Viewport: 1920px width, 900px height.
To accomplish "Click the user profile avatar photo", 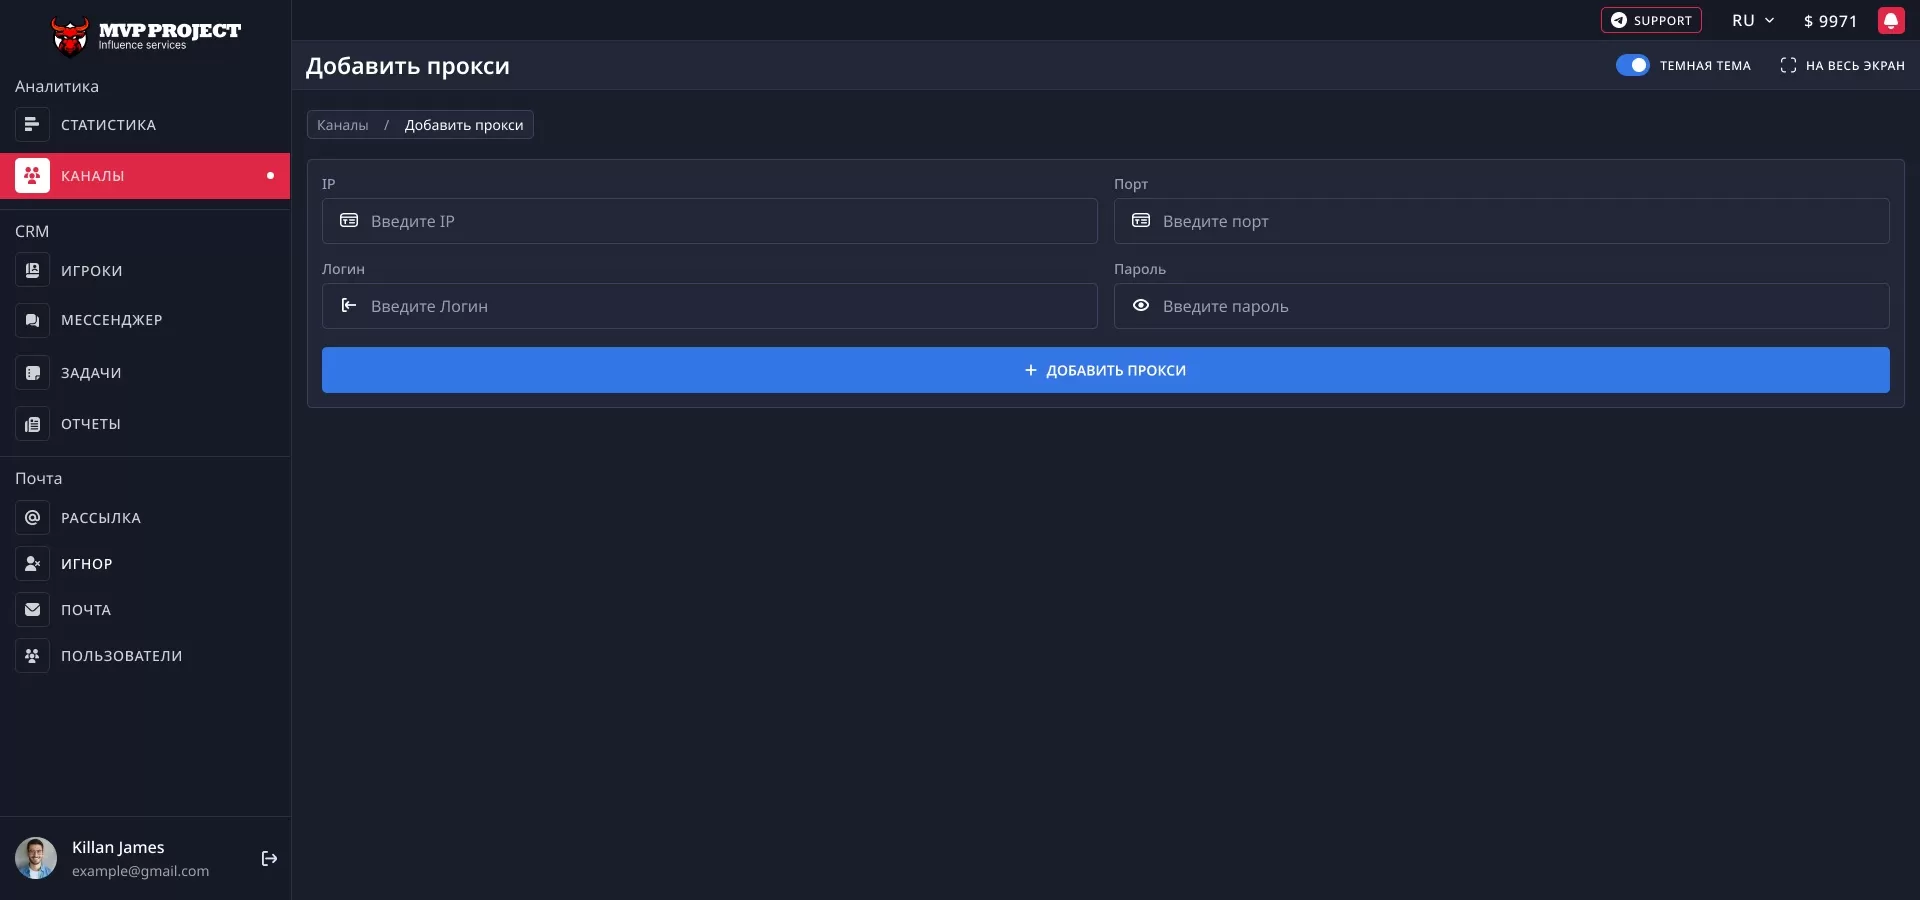I will (36, 858).
